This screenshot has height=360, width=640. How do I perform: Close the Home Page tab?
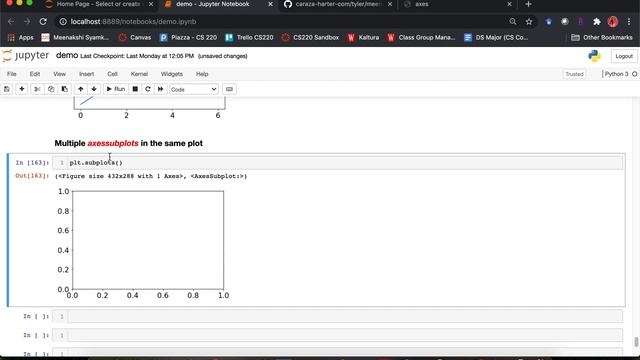pyautogui.click(x=151, y=4)
